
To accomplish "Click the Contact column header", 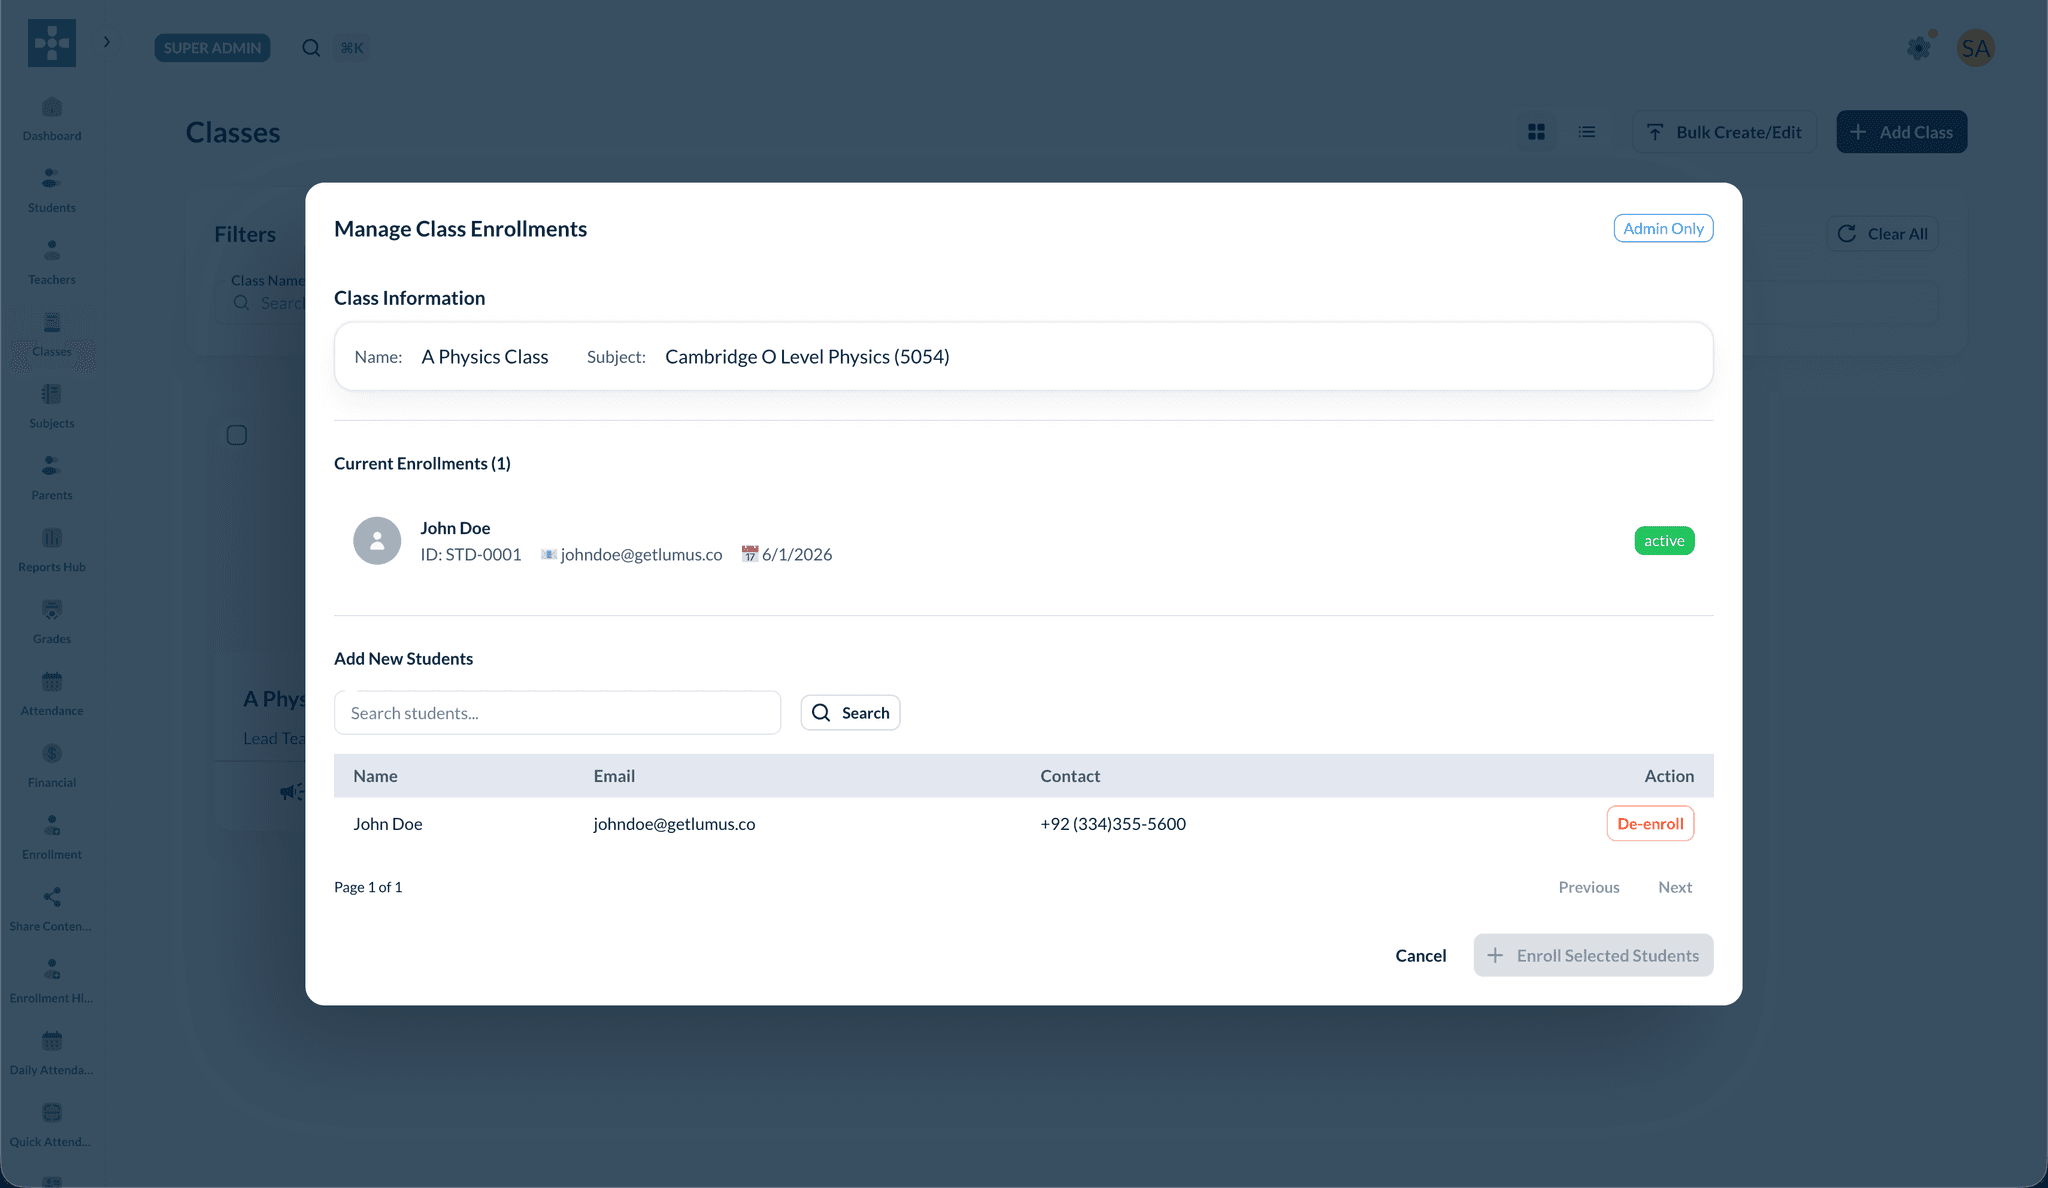I will [1070, 776].
